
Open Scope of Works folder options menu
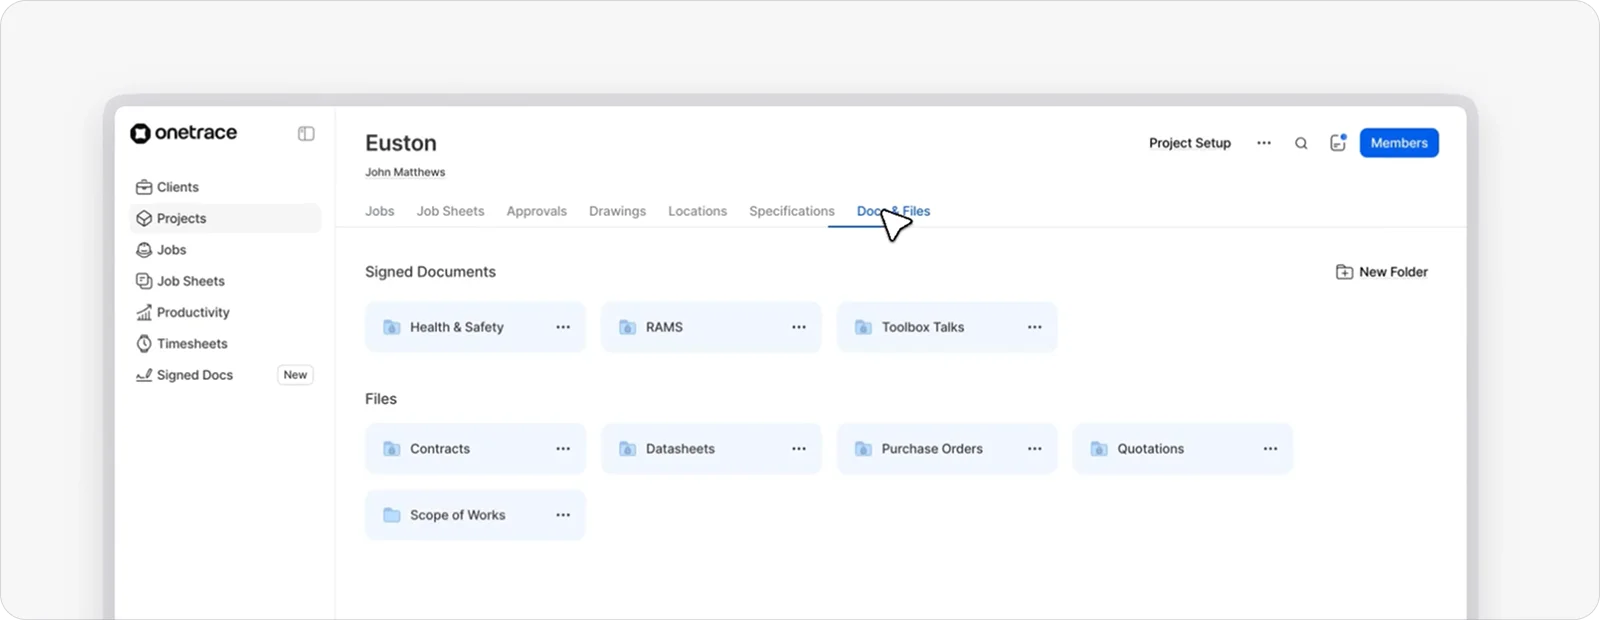coord(563,515)
